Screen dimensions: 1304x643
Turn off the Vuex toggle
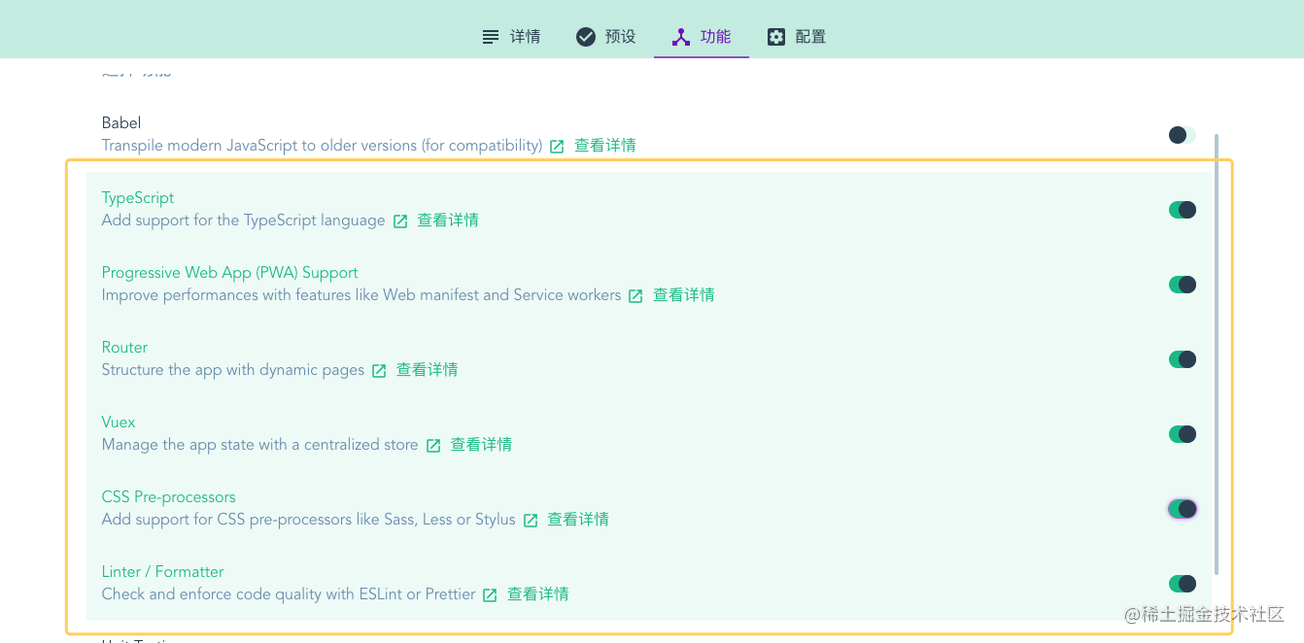click(1182, 434)
